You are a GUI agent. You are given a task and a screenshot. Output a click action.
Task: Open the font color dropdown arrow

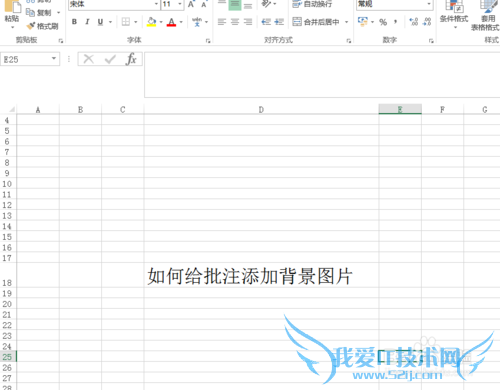click(181, 22)
